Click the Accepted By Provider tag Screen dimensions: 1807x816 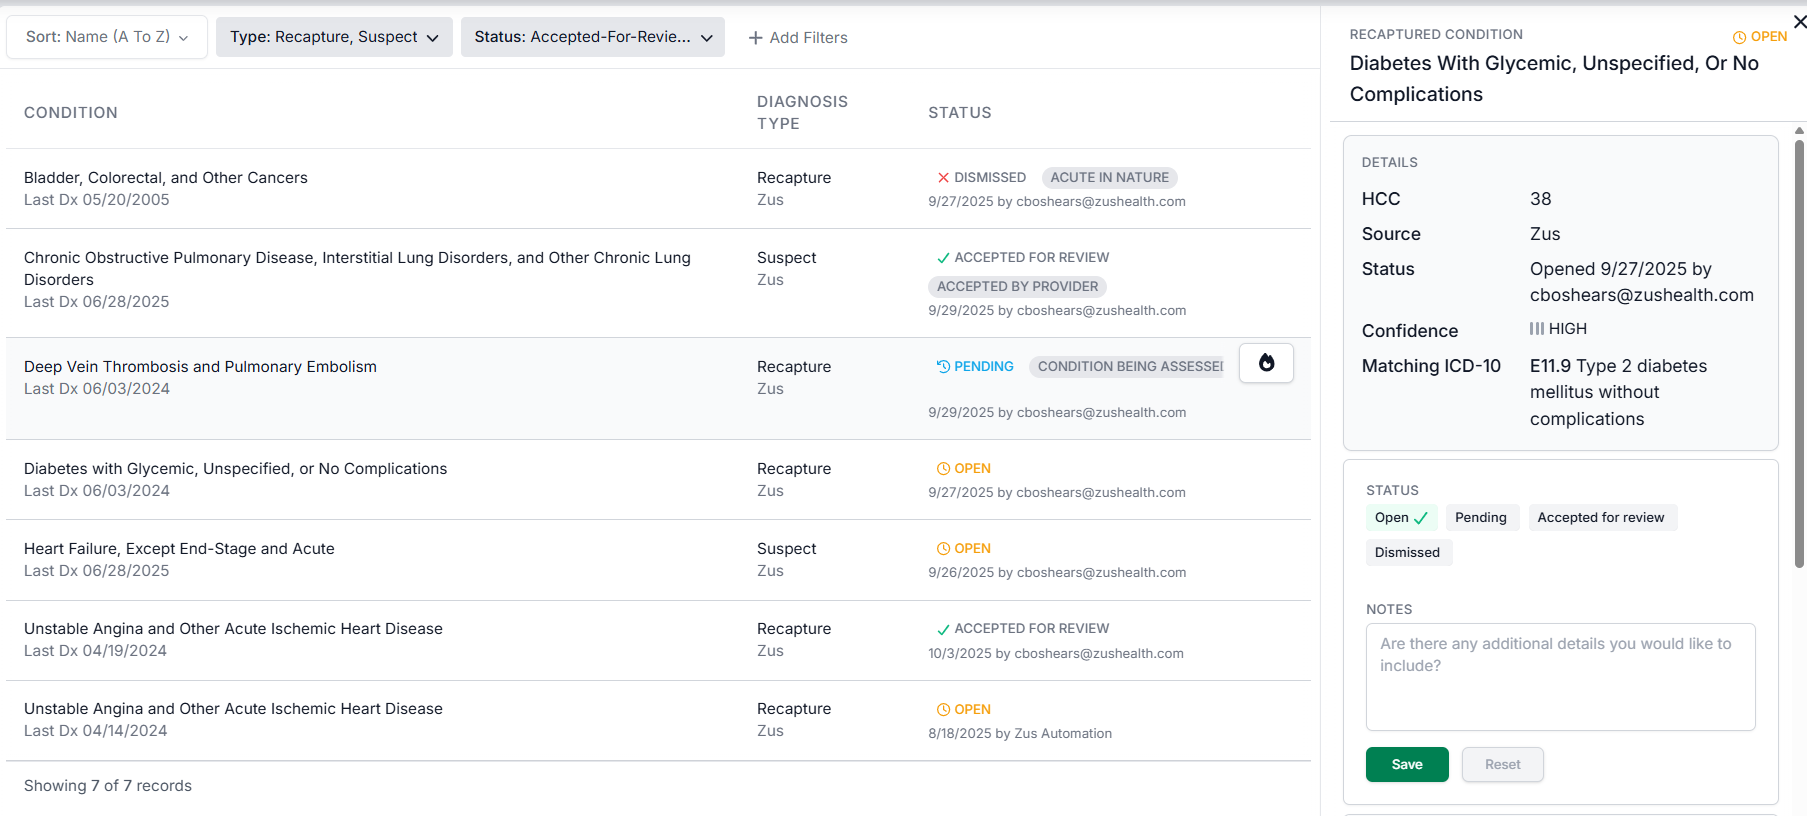click(1017, 287)
